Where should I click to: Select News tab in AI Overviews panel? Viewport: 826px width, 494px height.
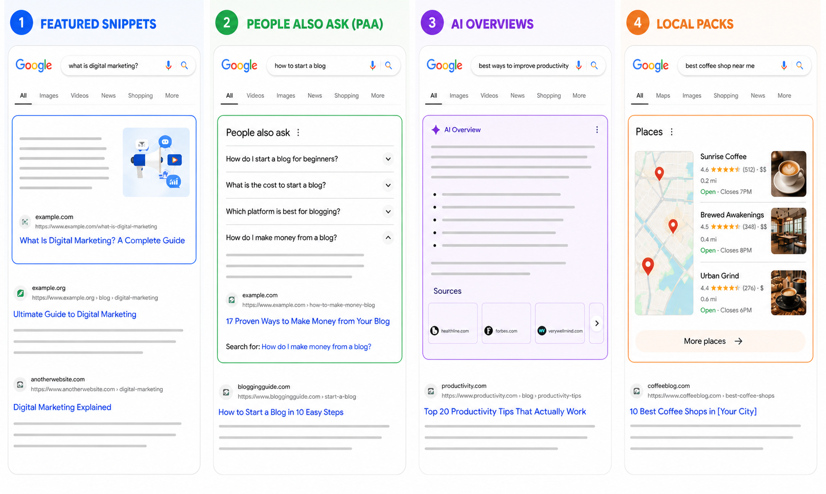(517, 95)
